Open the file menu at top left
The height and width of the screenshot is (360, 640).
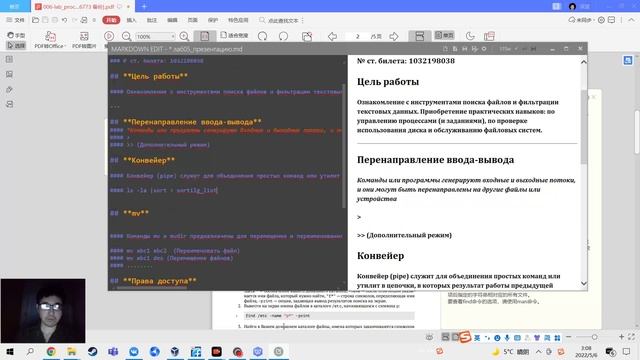[16, 20]
